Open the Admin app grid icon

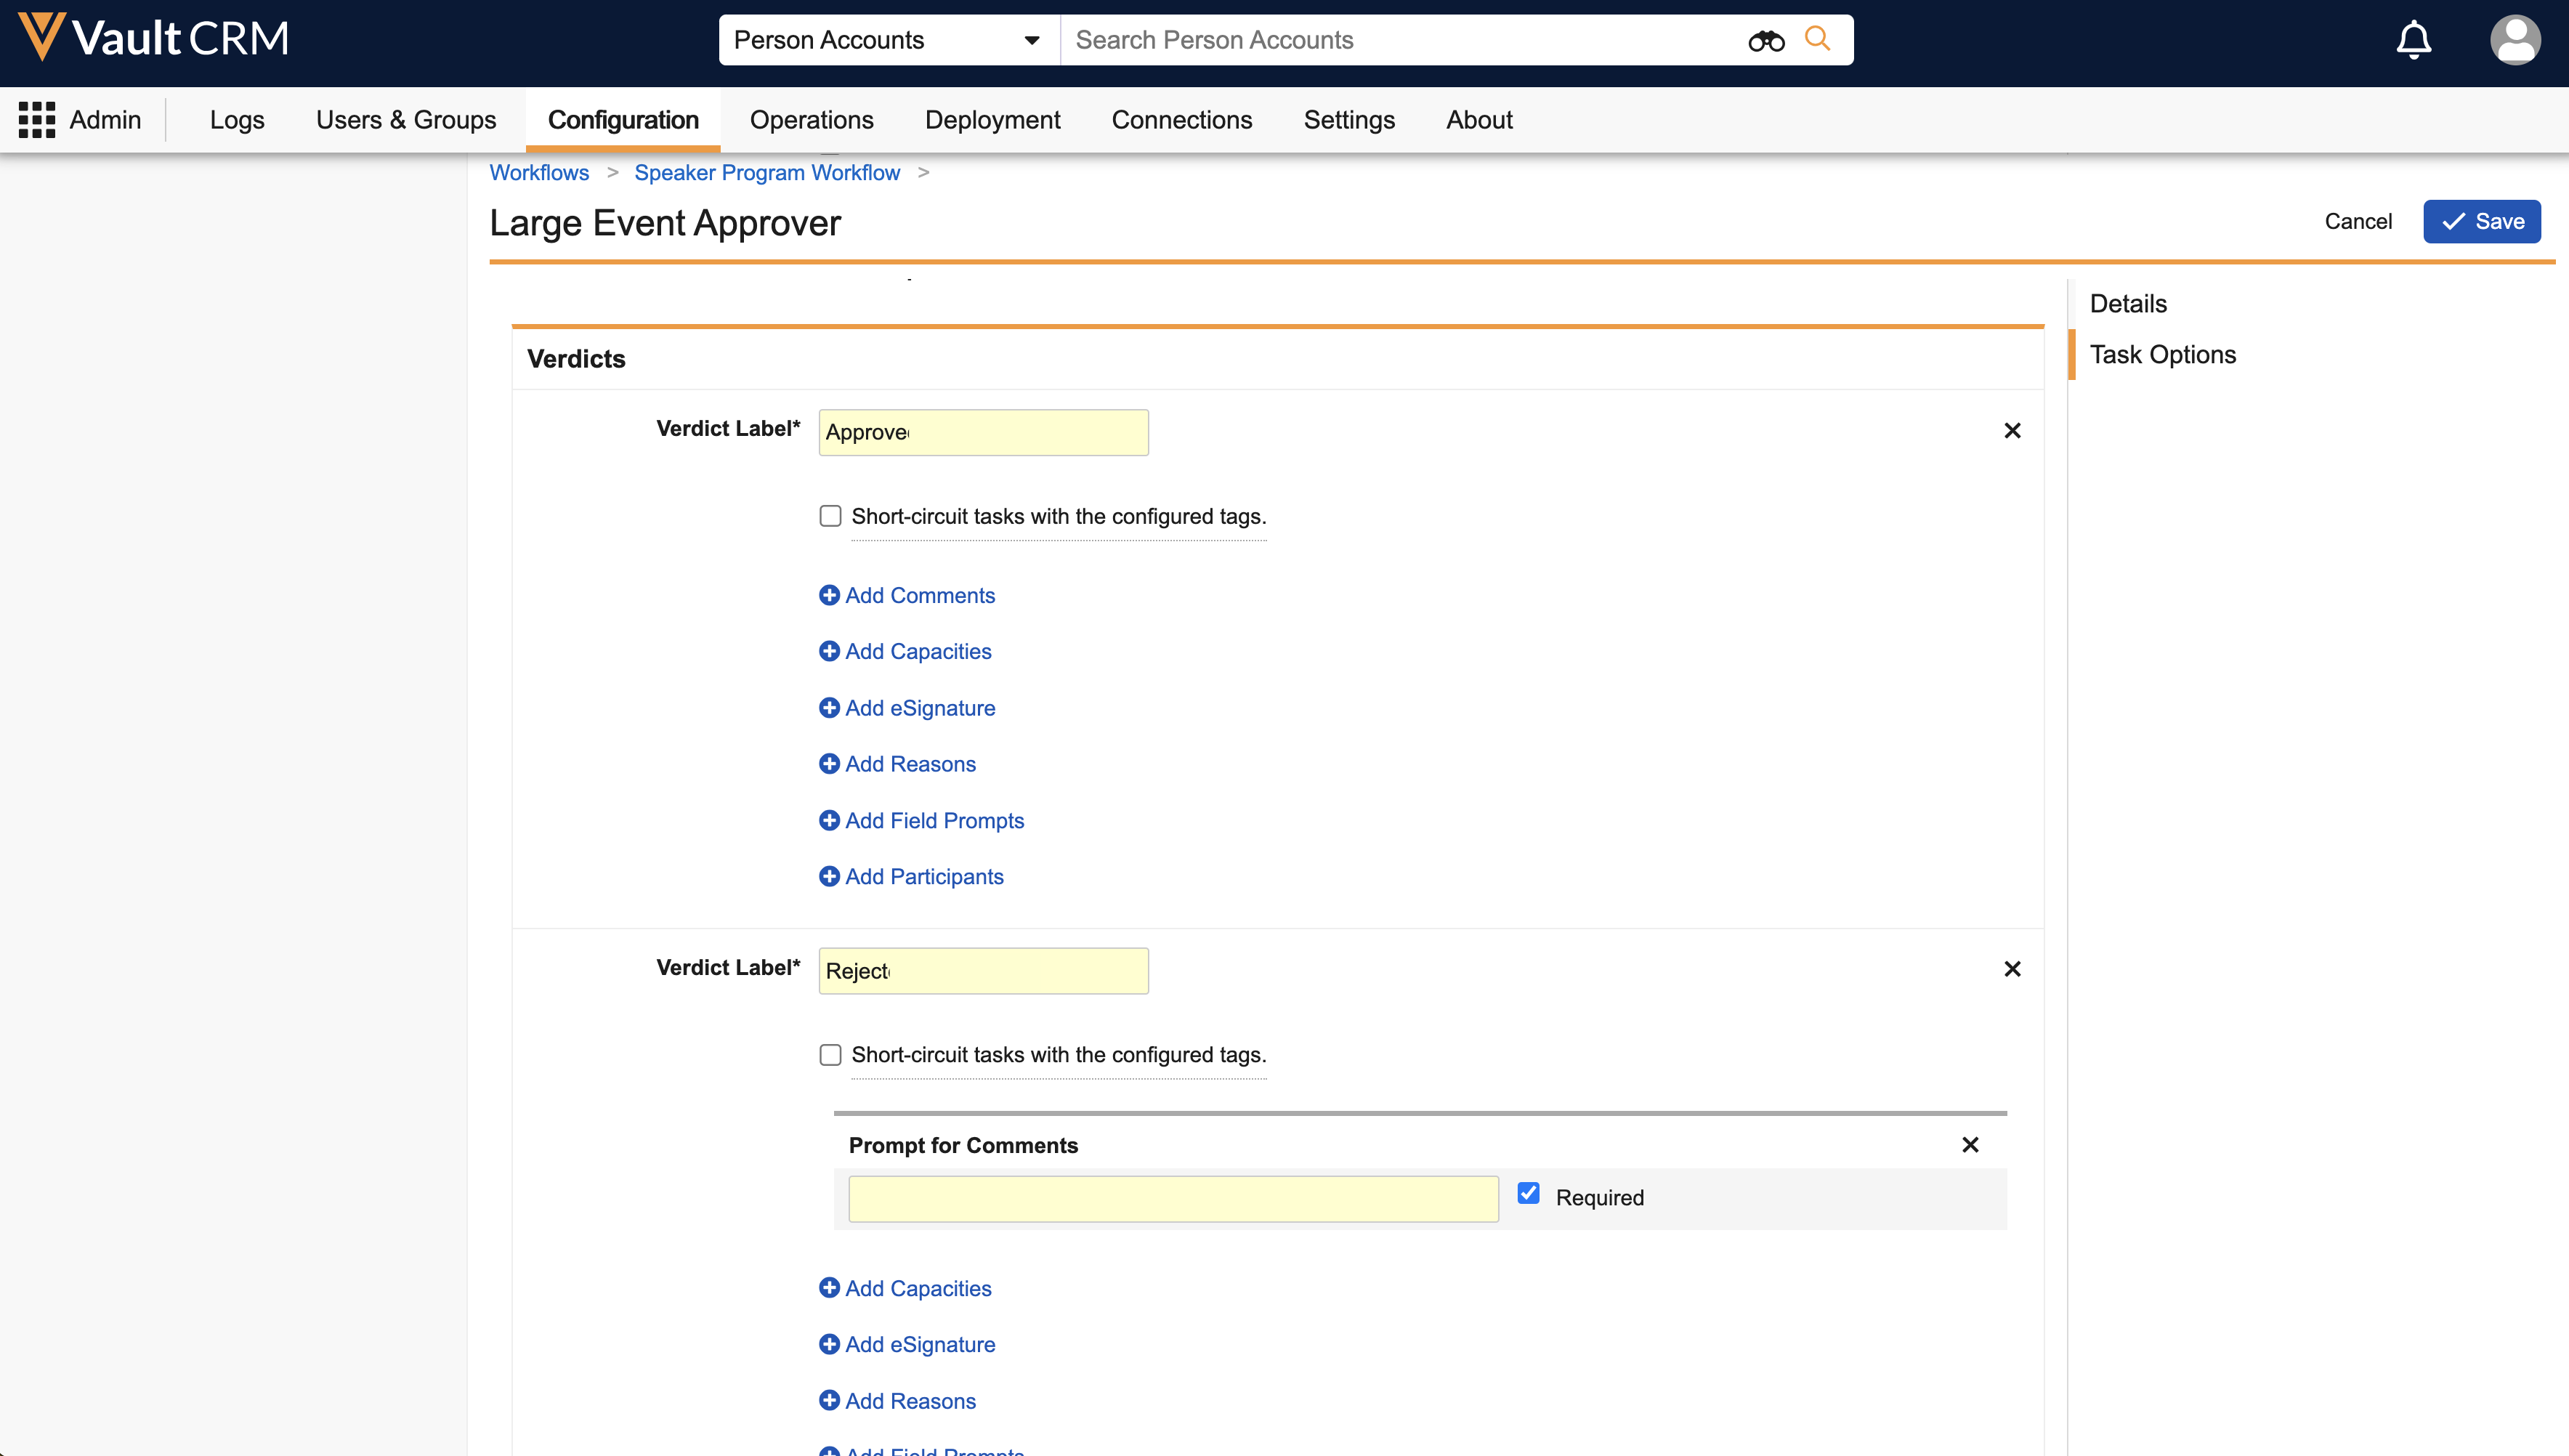coord(37,120)
